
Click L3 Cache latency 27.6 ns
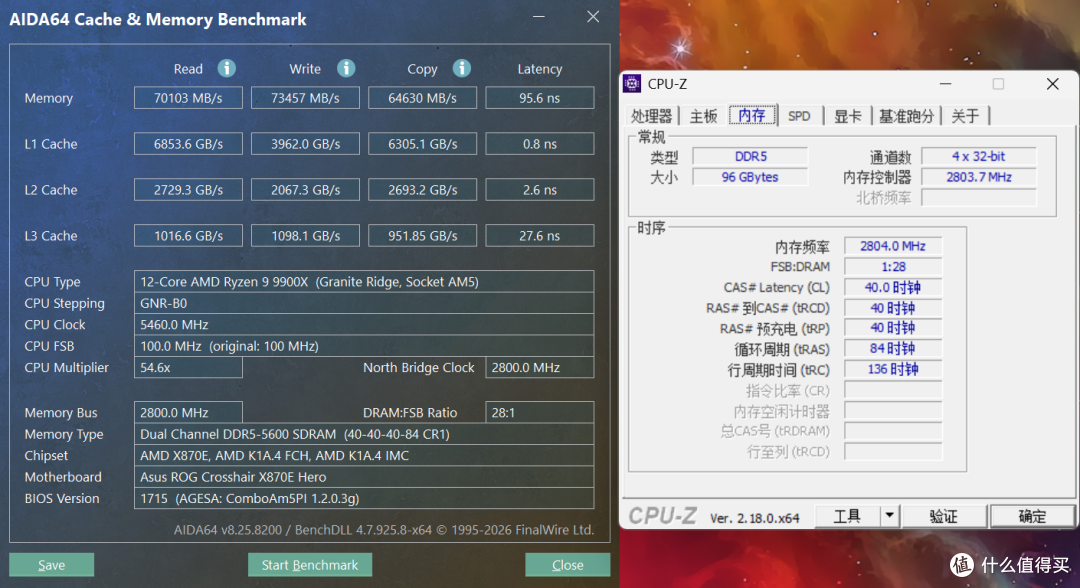coord(539,235)
